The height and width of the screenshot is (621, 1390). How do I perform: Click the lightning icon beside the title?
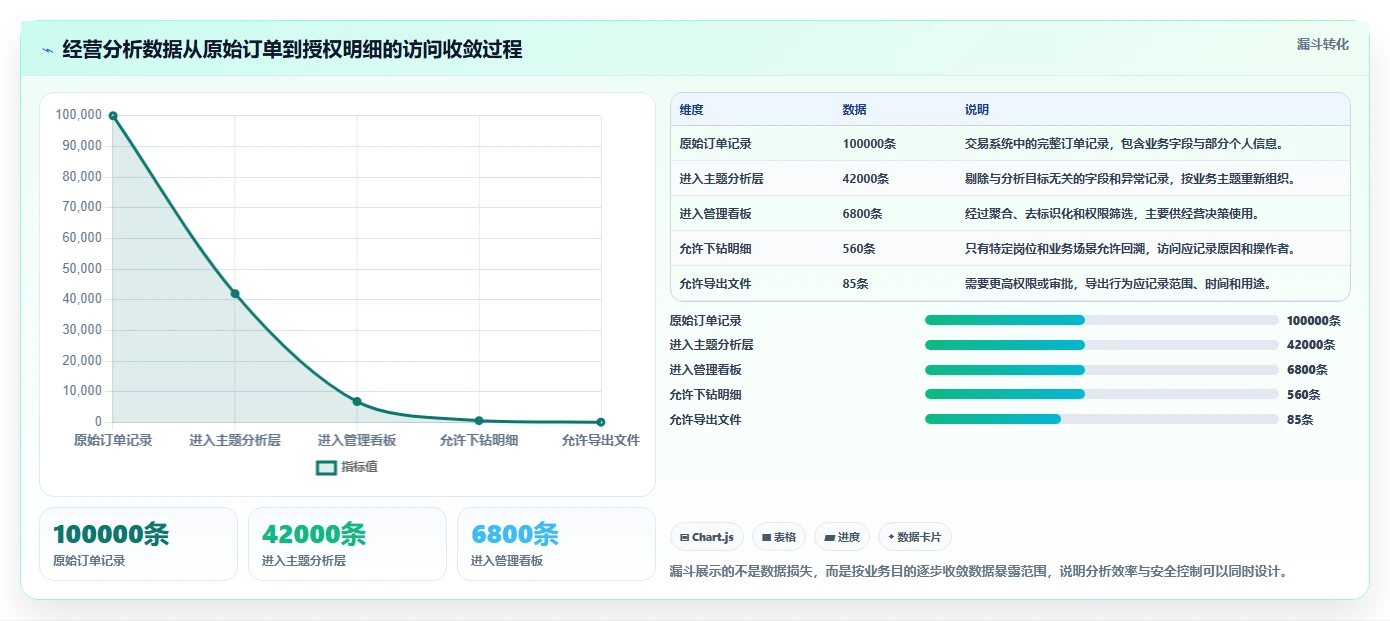click(48, 50)
